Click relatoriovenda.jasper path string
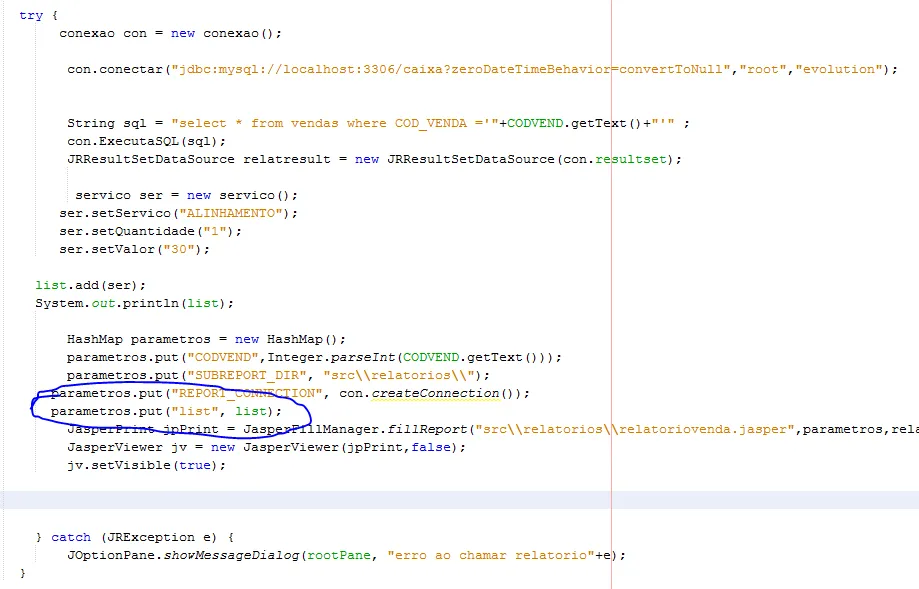 [x=635, y=430]
